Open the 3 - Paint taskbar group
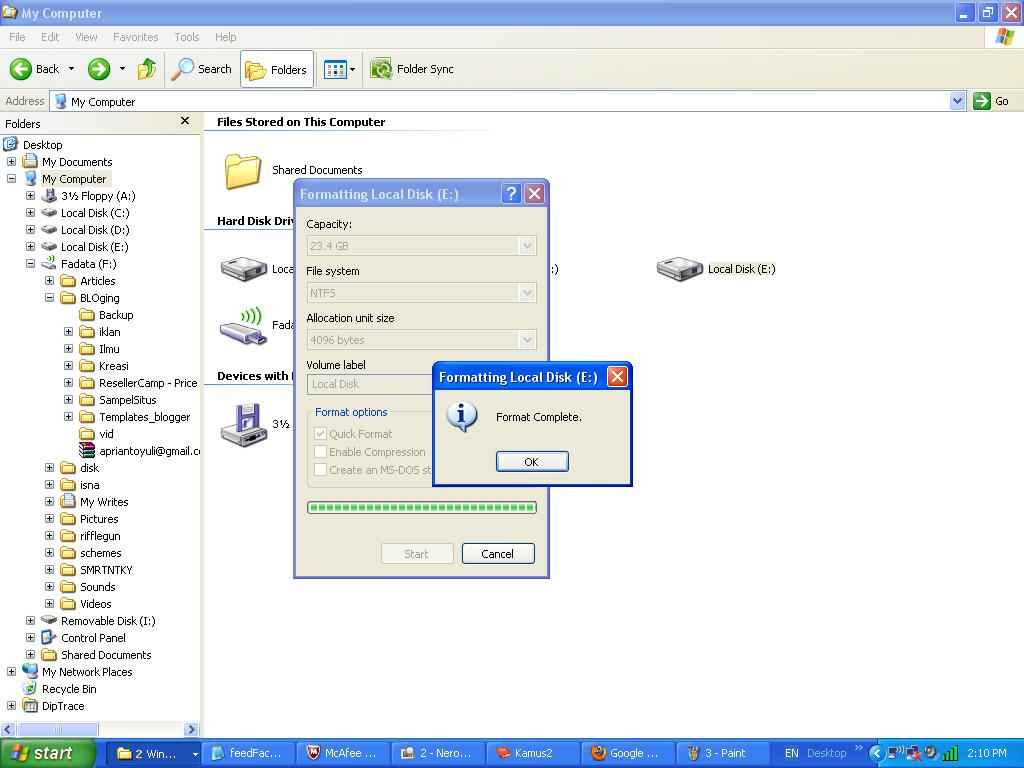Screen dimensions: 1024x768 click(x=724, y=753)
